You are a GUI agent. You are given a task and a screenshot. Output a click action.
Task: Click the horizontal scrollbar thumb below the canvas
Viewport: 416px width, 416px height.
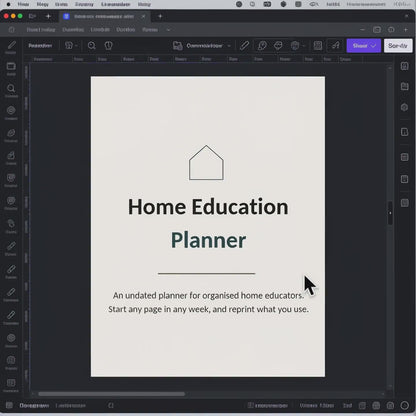(x=111, y=394)
